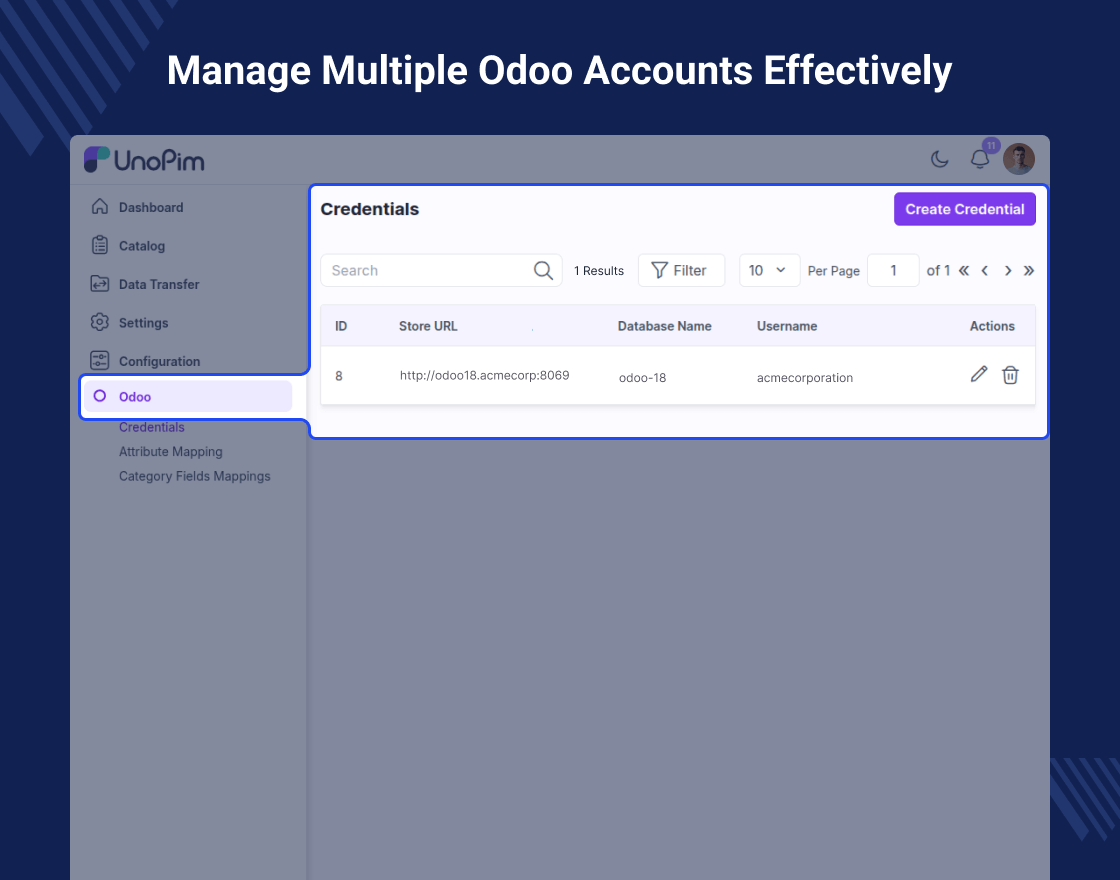Open the Credentials submenu link
This screenshot has width=1120, height=880.
pos(151,427)
